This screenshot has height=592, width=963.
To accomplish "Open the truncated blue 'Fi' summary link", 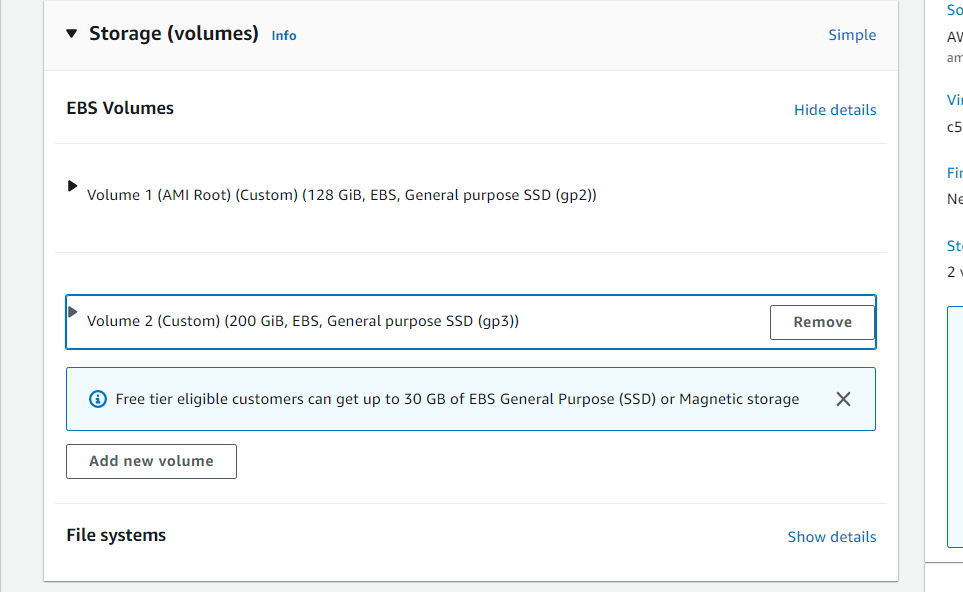I will coord(954,173).
